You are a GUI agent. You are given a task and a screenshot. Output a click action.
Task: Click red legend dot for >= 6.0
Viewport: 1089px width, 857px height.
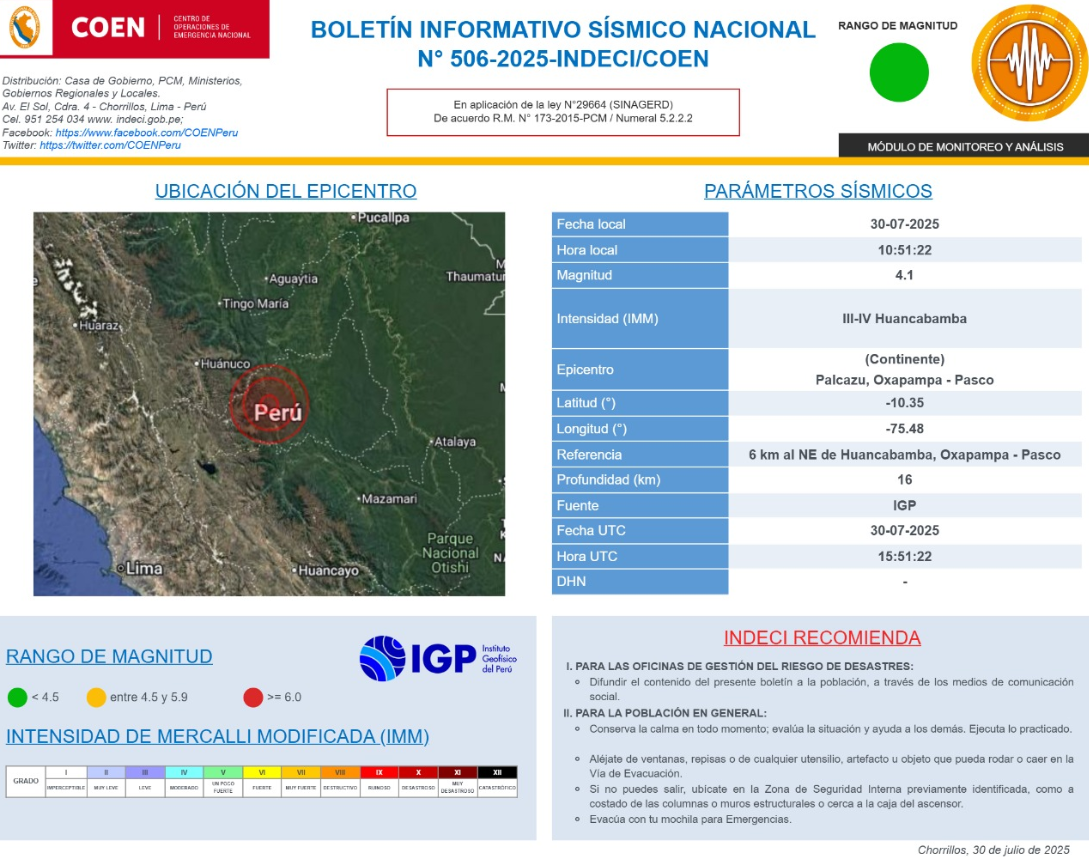pyautogui.click(x=253, y=697)
